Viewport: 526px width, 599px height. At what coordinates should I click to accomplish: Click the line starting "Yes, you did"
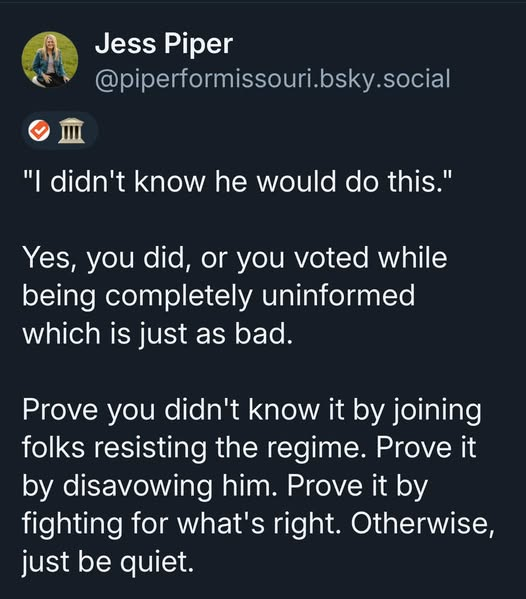point(235,258)
